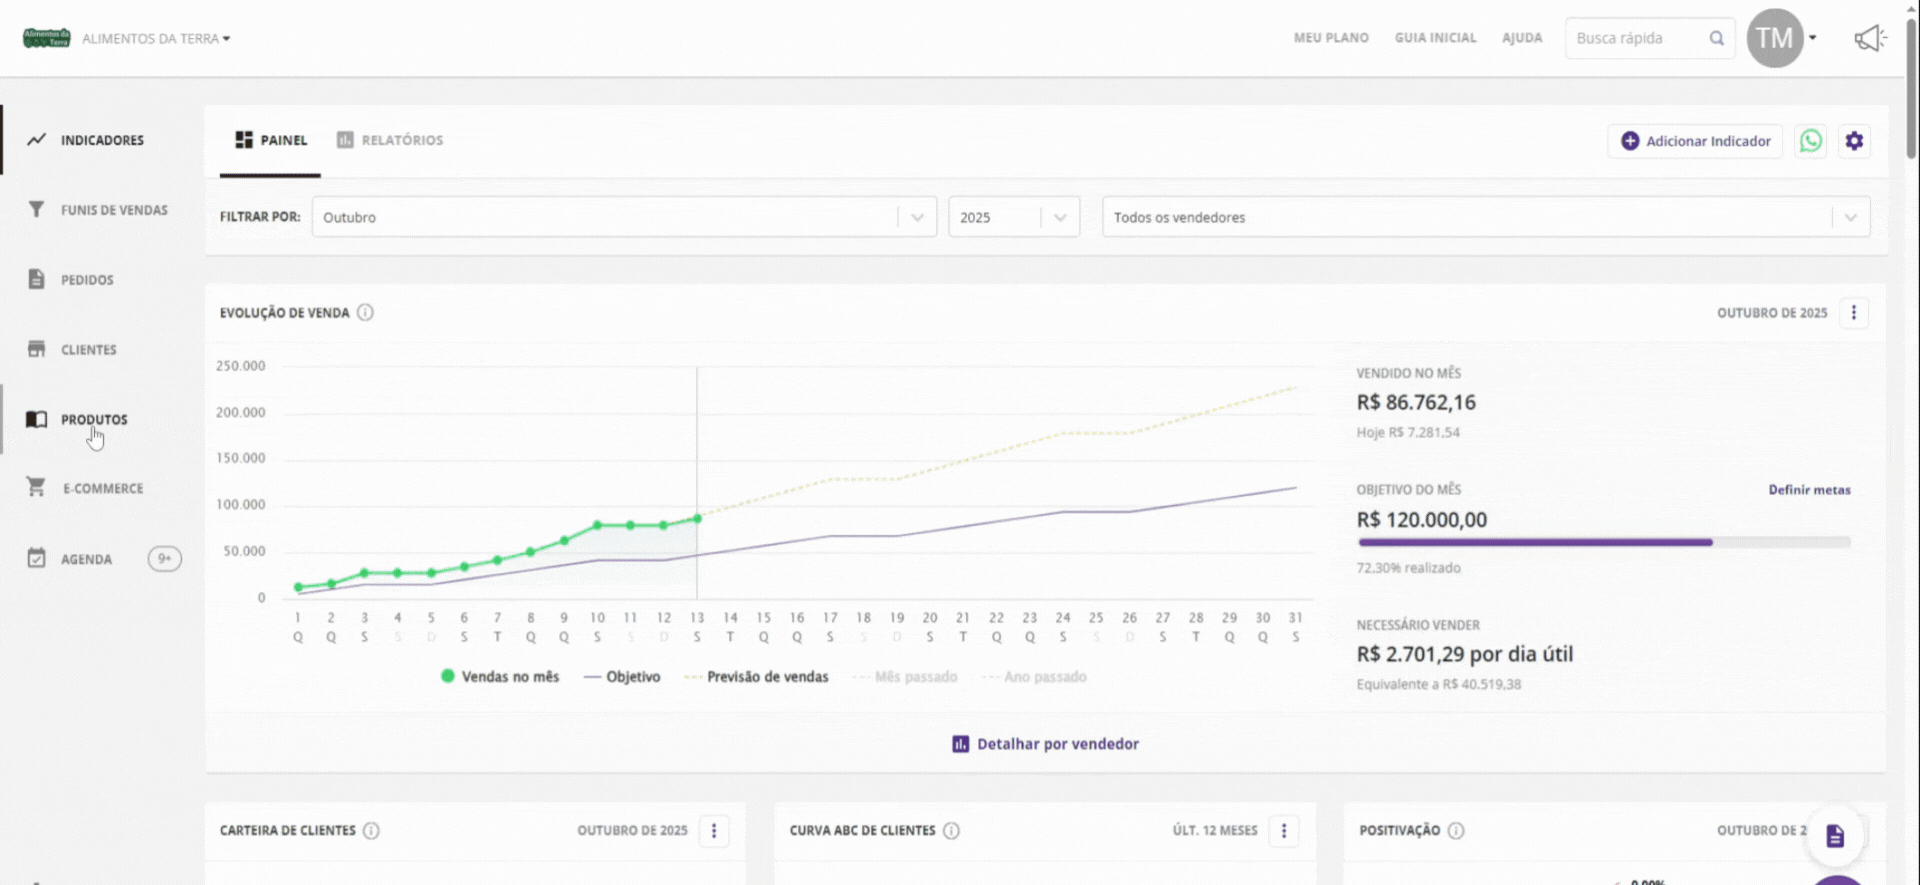
Task: Toggle Vendas no mês legend series
Action: (x=500, y=677)
